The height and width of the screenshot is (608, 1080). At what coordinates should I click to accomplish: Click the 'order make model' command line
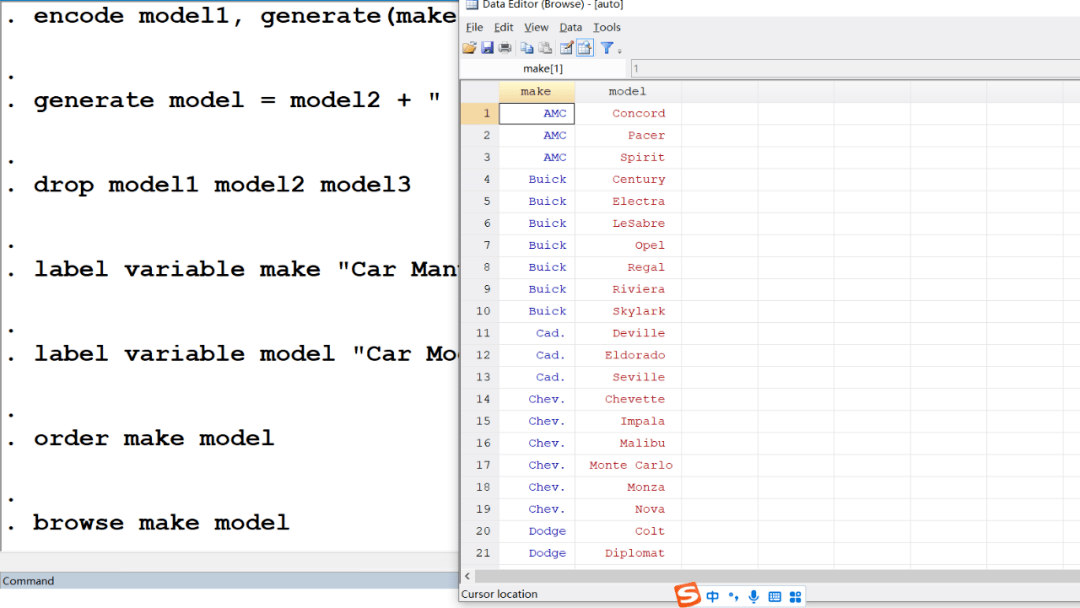click(x=154, y=438)
